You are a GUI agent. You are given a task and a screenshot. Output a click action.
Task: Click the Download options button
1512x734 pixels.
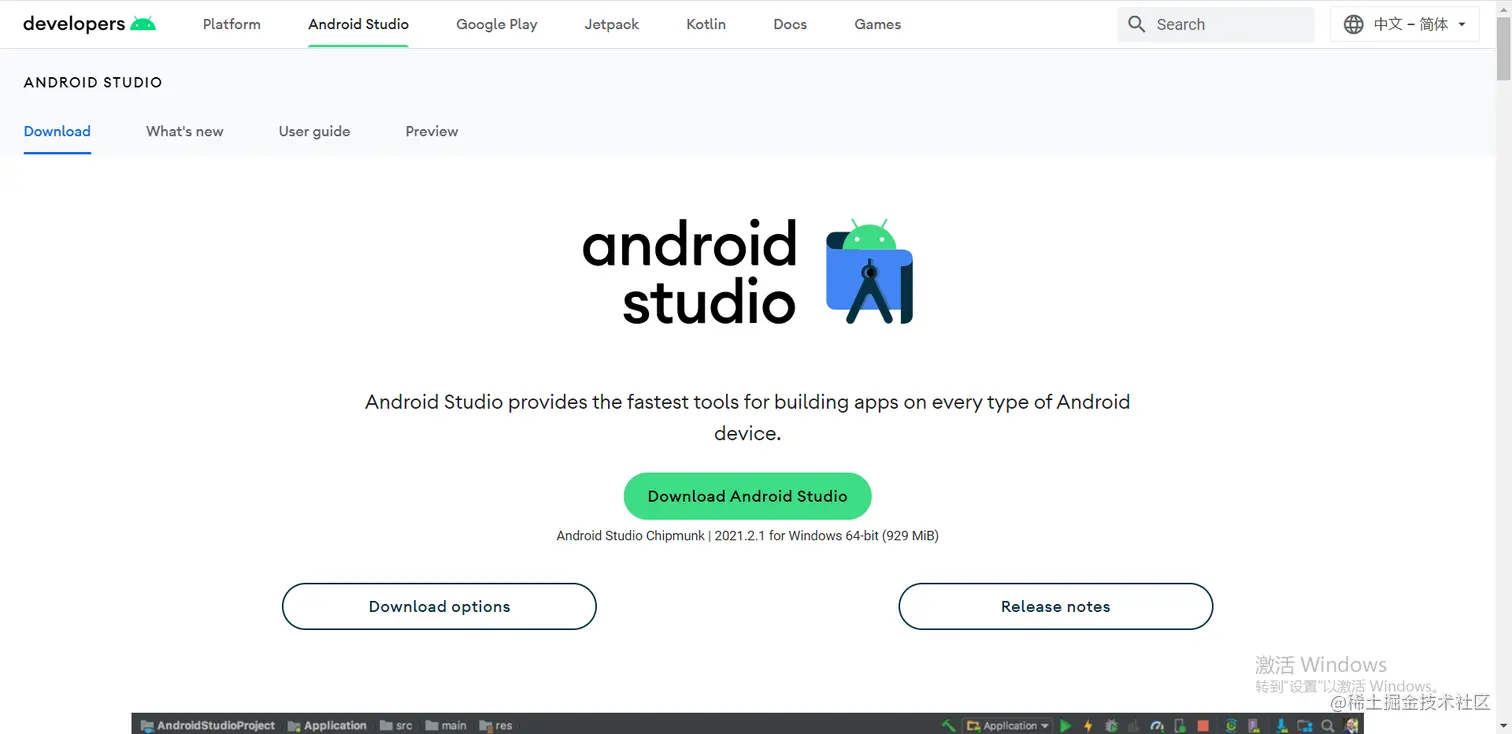click(439, 606)
